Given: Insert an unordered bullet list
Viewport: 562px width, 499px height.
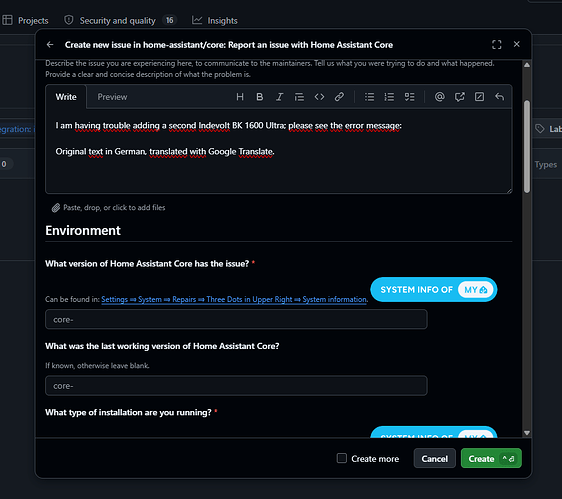Looking at the screenshot, I should tap(369, 97).
